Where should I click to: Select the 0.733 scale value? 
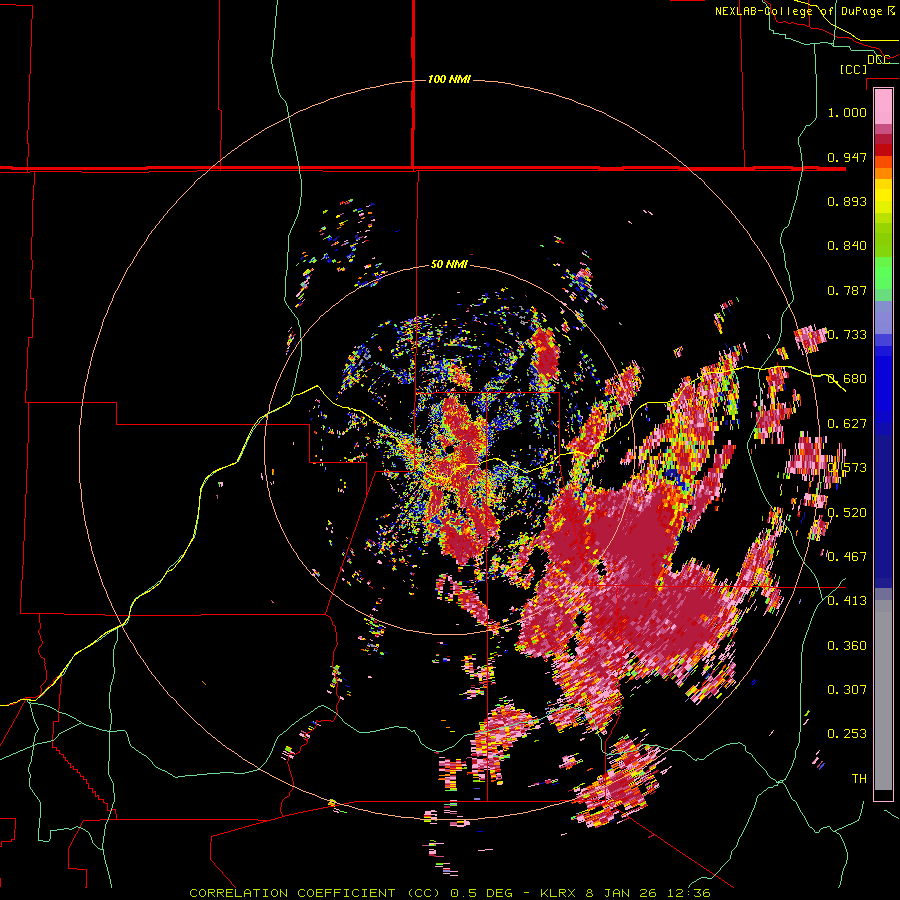click(x=847, y=335)
